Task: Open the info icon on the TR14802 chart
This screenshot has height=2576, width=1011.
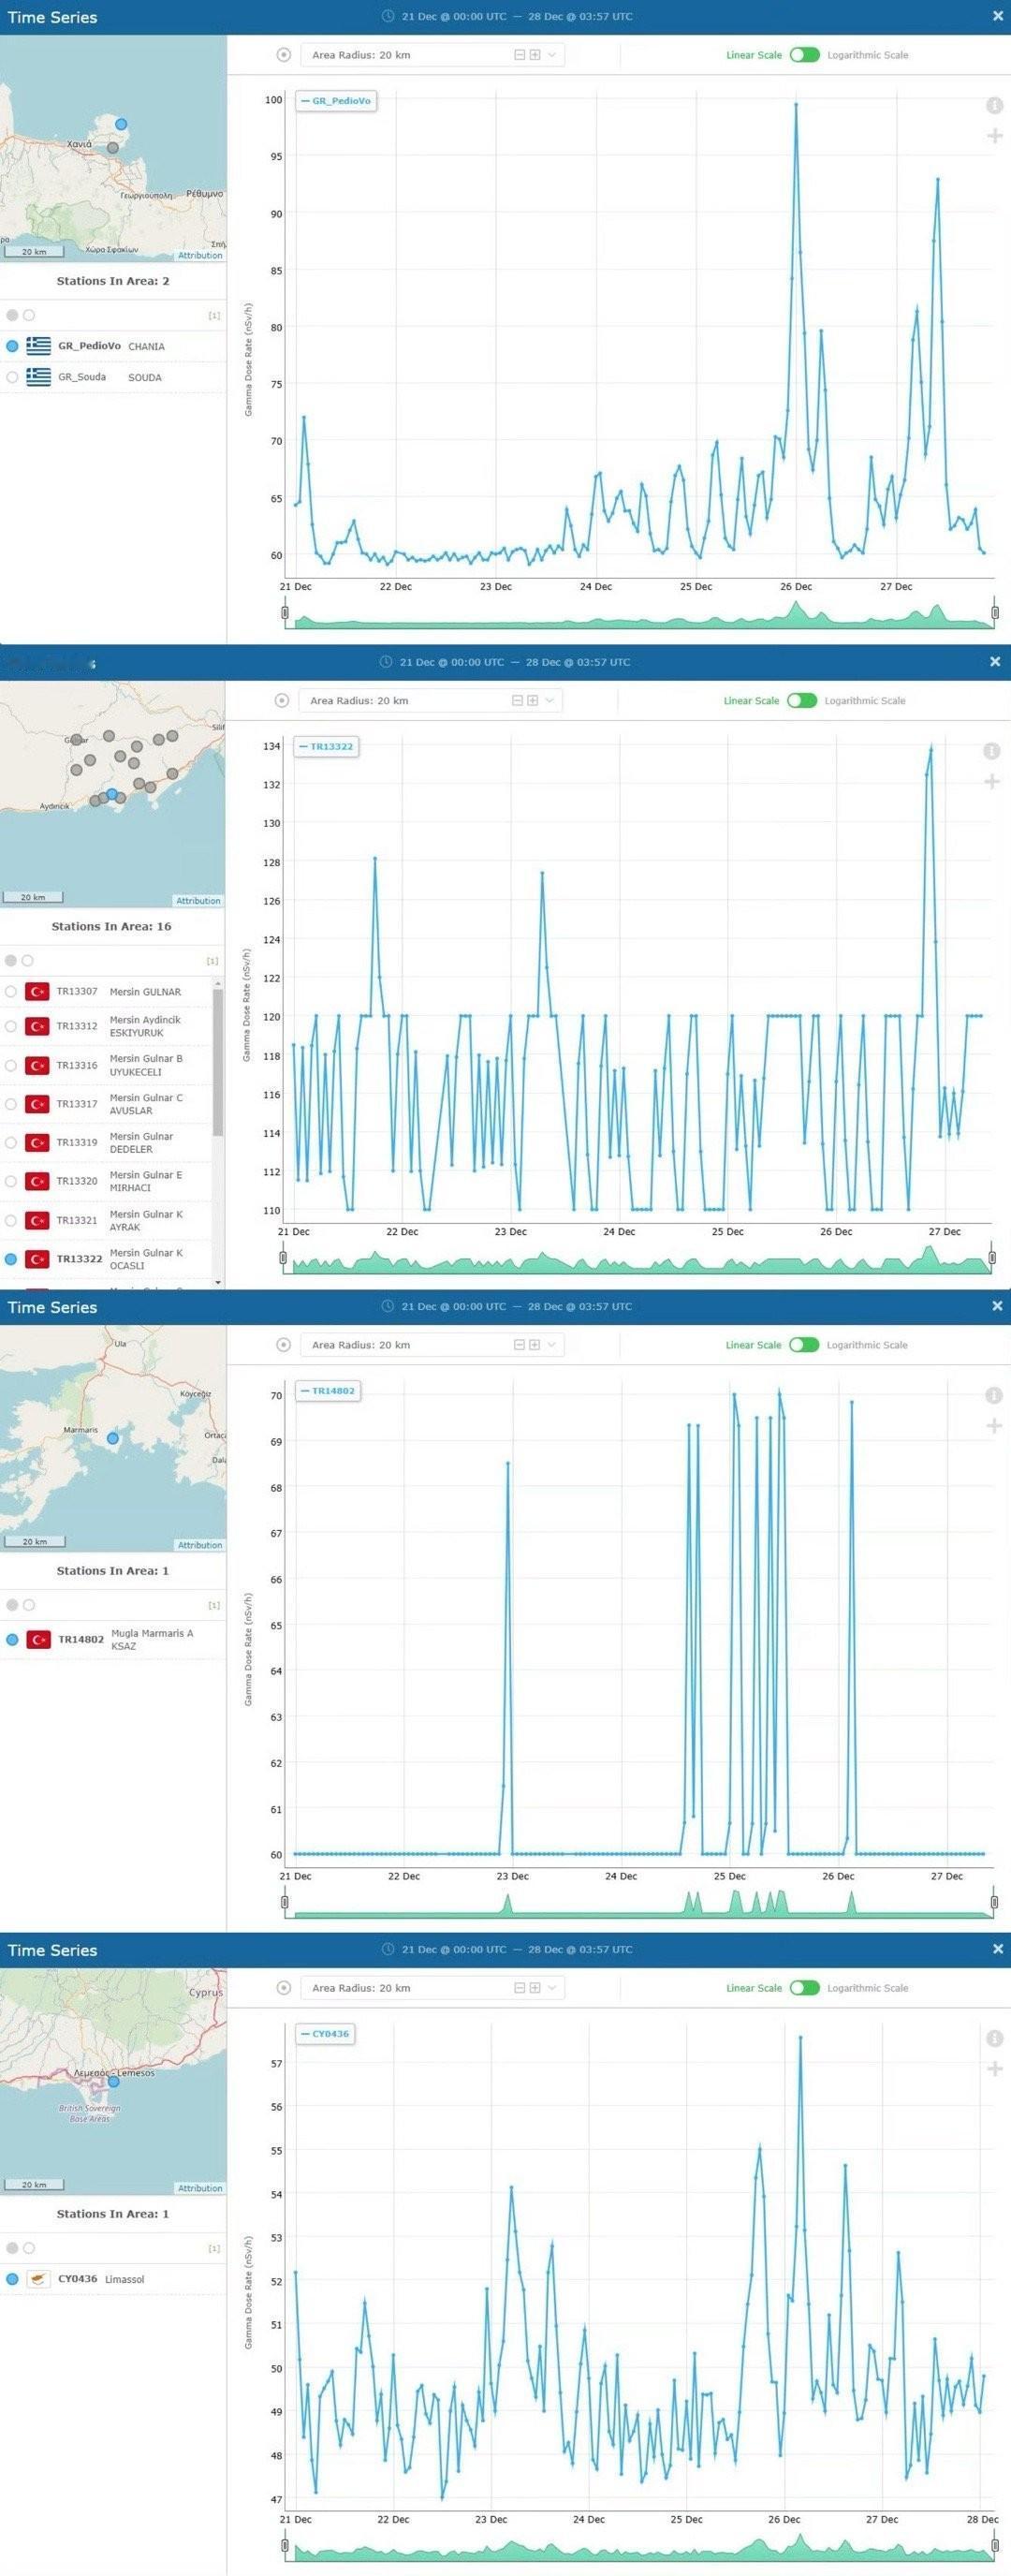Action: click(x=994, y=1395)
